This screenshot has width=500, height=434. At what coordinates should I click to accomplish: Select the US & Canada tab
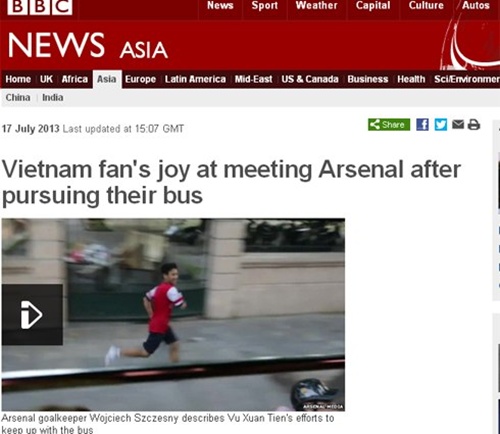(310, 79)
